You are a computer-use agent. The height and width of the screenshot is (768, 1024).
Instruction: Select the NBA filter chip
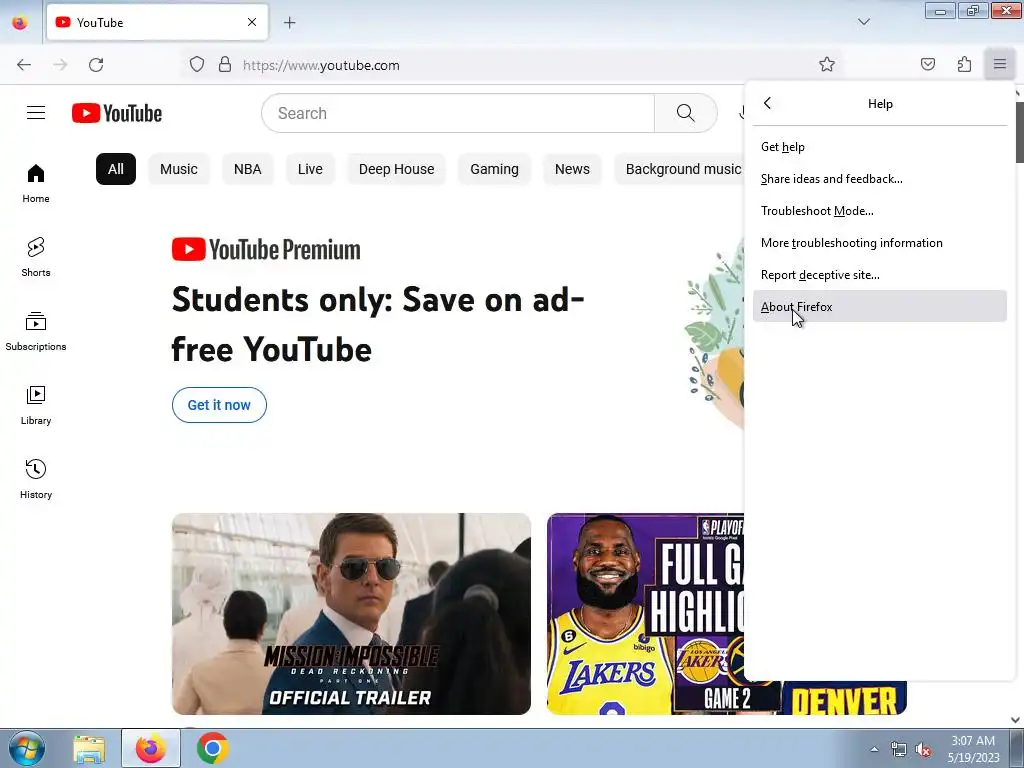(248, 169)
